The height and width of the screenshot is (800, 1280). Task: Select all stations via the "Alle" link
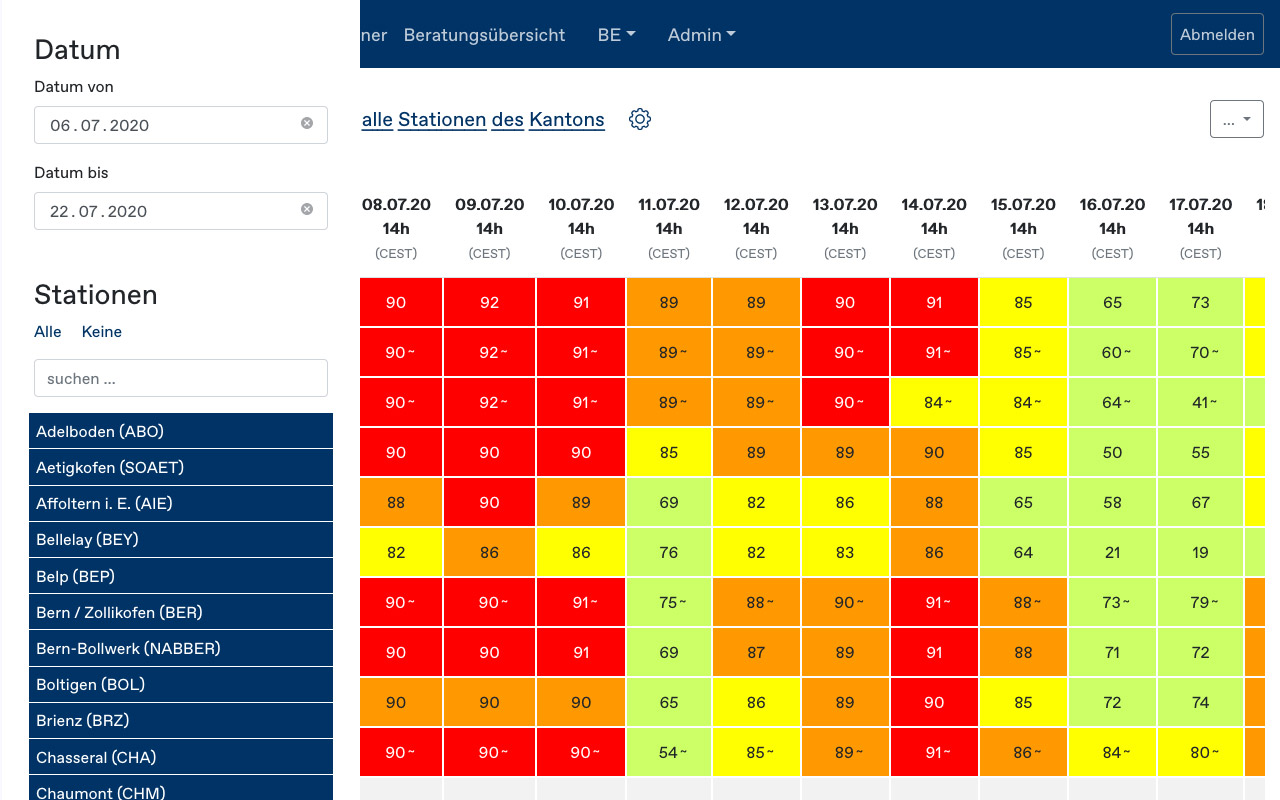point(47,331)
